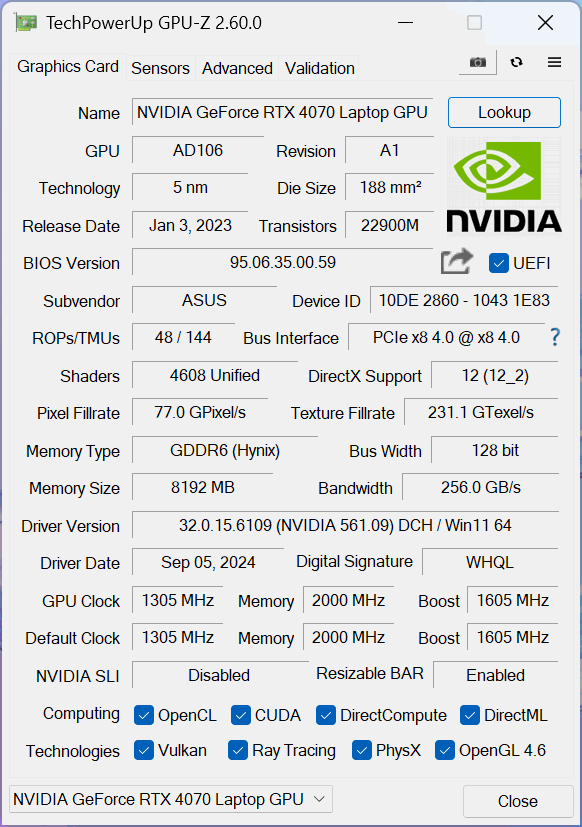Screen dimensions: 582x827
Task: Expand the GPU selection dropdown at the bottom
Action: click(x=171, y=799)
